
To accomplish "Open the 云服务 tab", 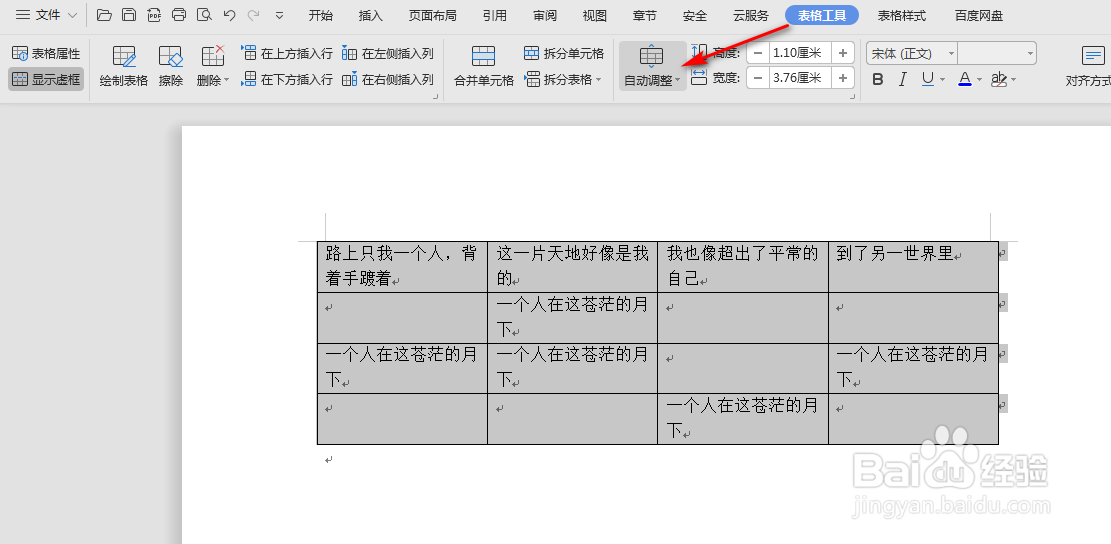I will (x=750, y=16).
